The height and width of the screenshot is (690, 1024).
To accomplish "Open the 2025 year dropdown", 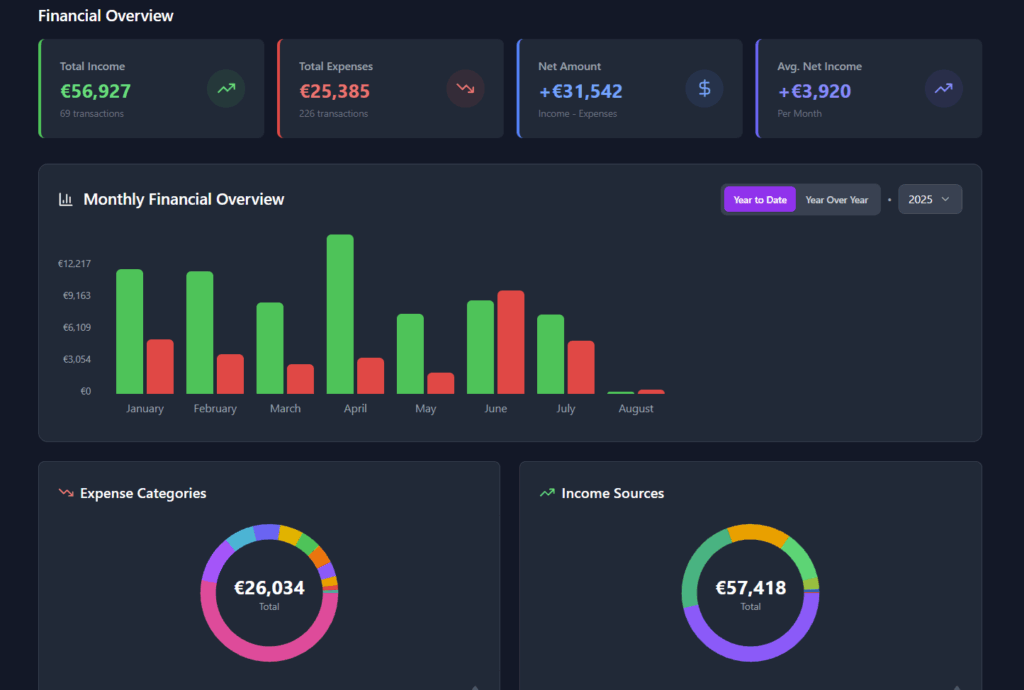I will click(929, 199).
